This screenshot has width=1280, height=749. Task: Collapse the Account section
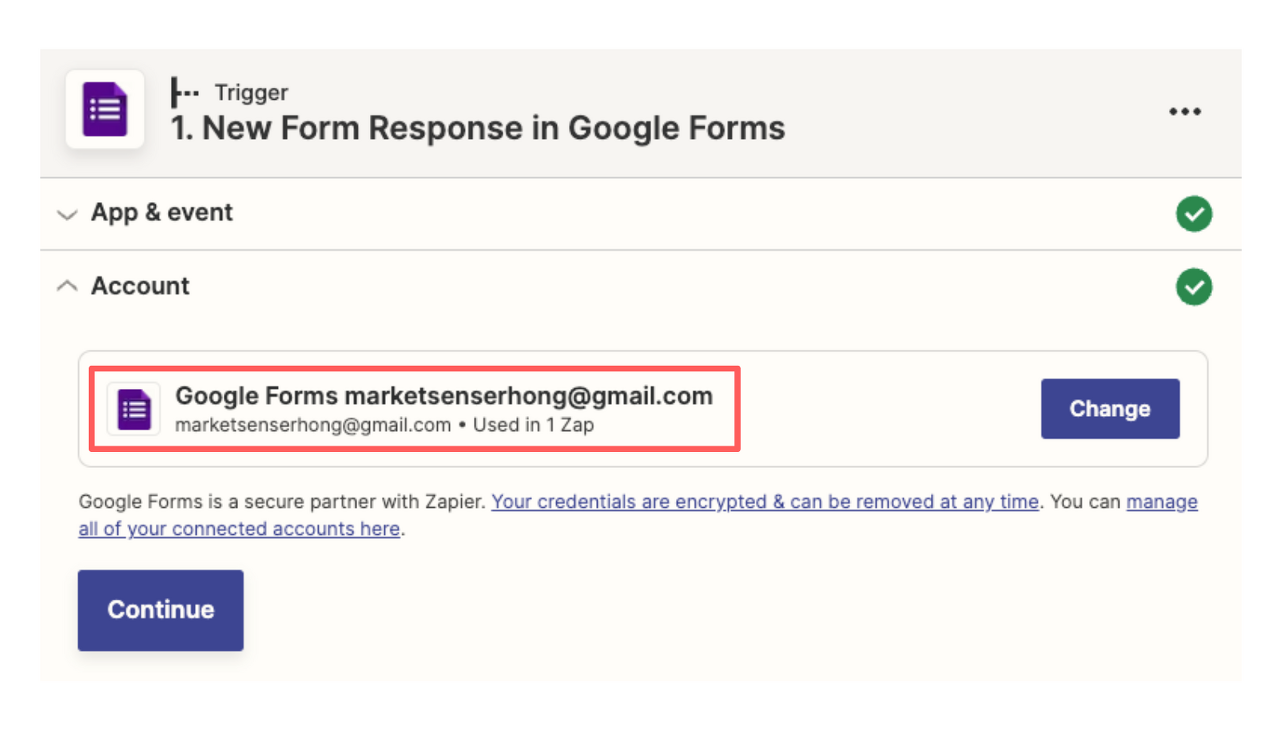coord(67,286)
